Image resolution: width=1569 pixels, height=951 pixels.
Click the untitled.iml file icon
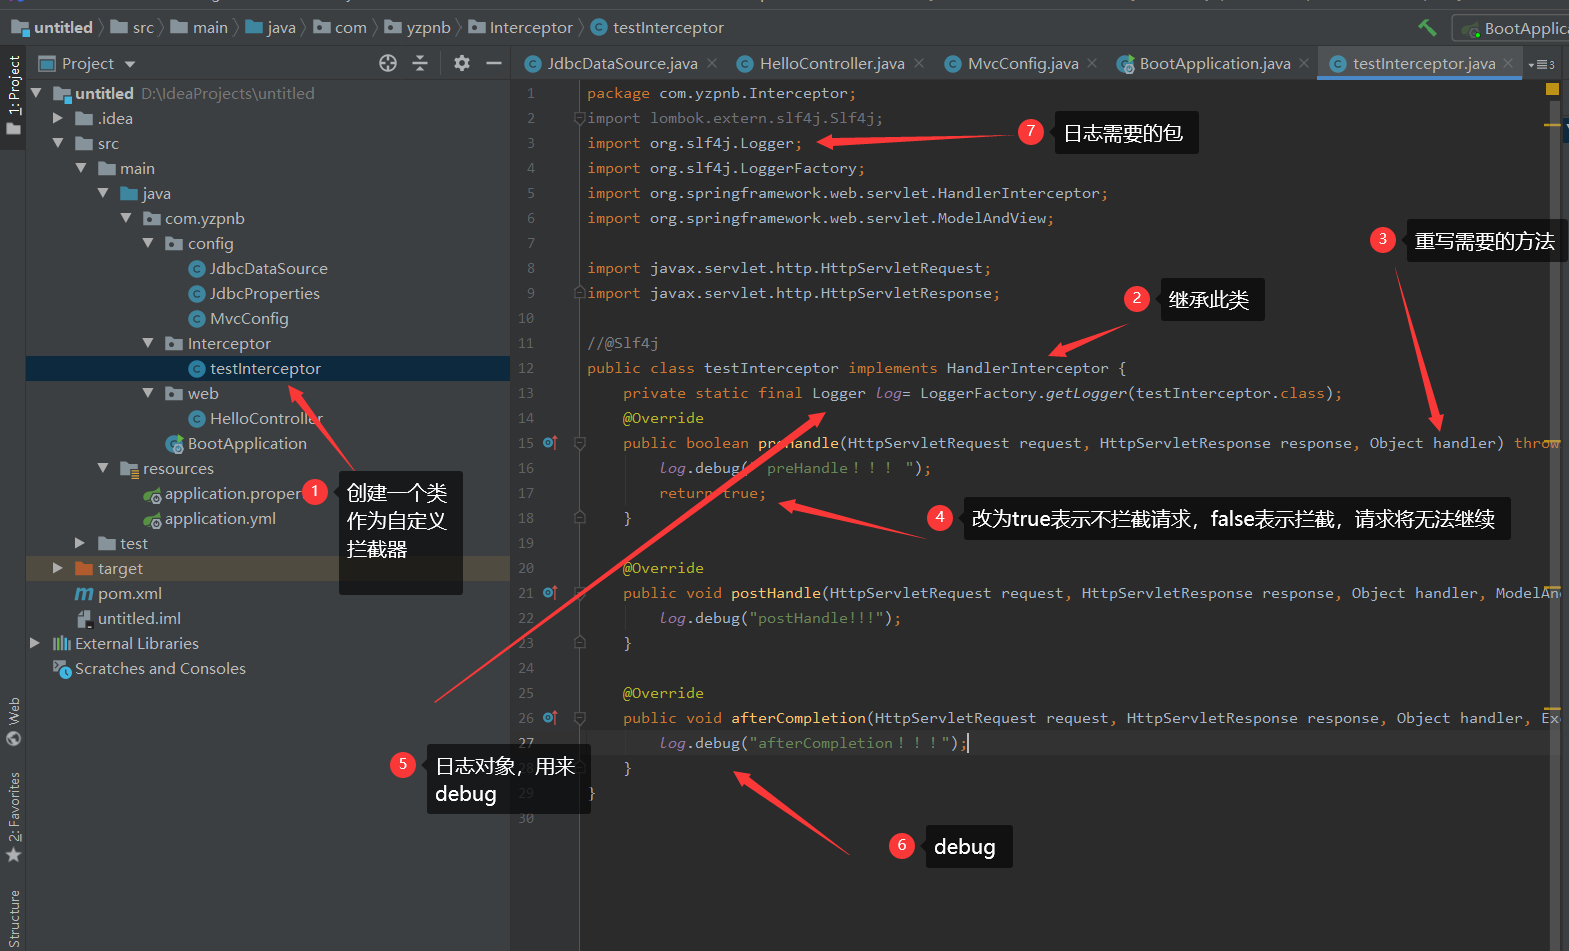[x=84, y=619]
